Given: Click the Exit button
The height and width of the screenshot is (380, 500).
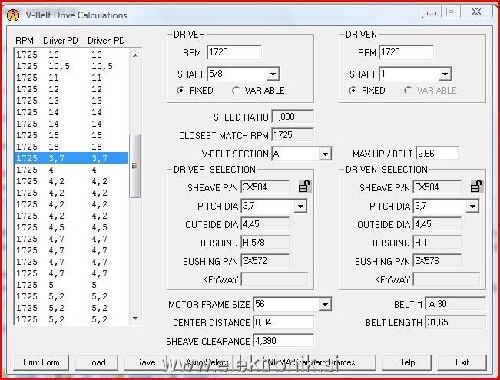Looking at the screenshot, I should tap(462, 362).
